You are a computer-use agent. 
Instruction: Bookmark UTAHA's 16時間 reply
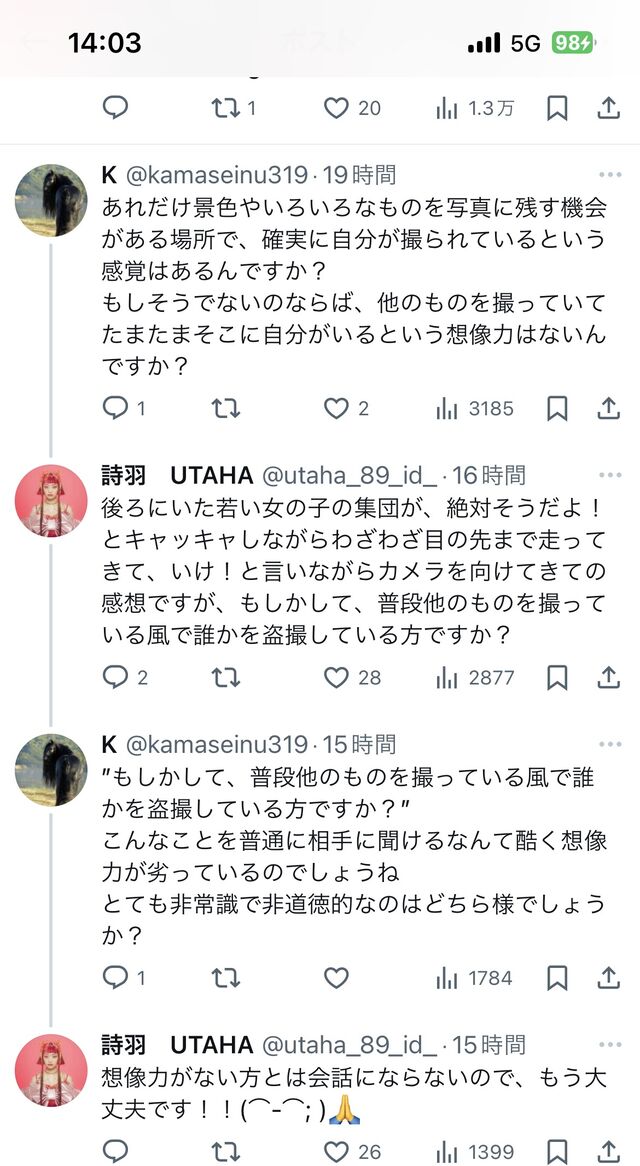point(557,678)
